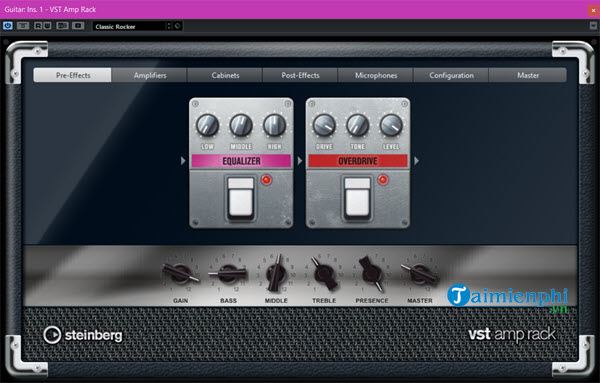The height and width of the screenshot is (383, 600).
Task: Open the Cabinets tab
Action: tap(225, 75)
